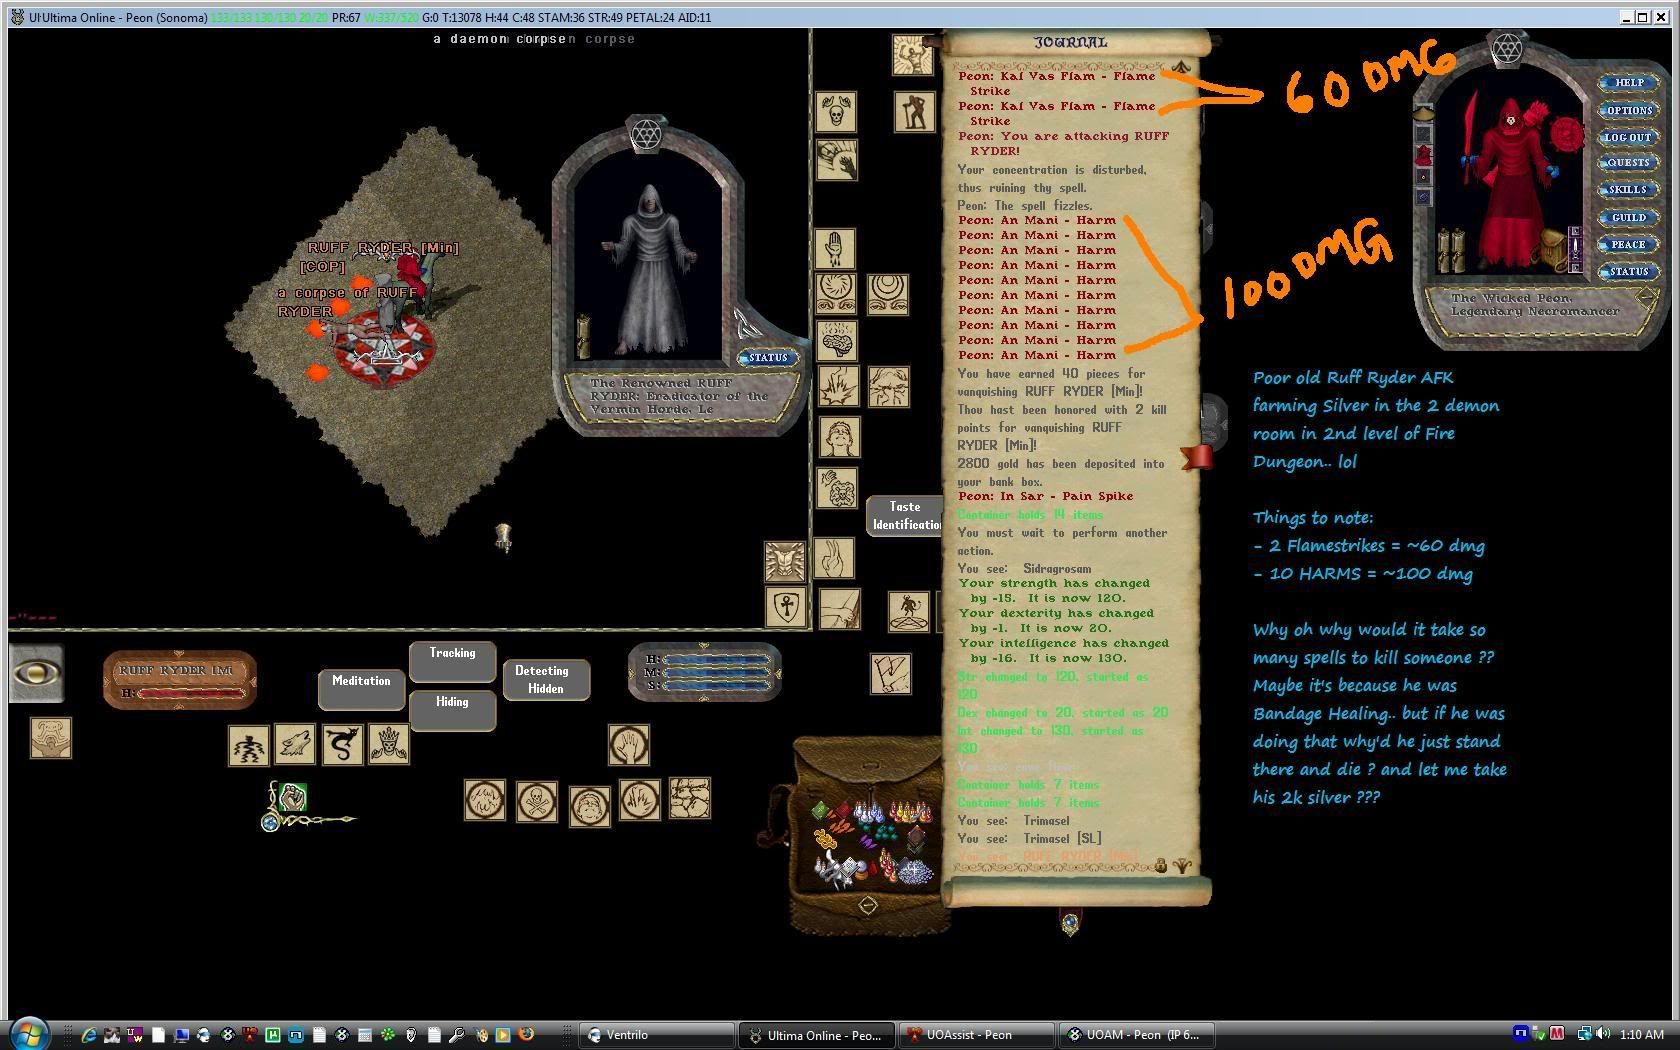The height and width of the screenshot is (1050, 1680).
Task: Click the serpent dragon form icon
Action: (x=342, y=745)
